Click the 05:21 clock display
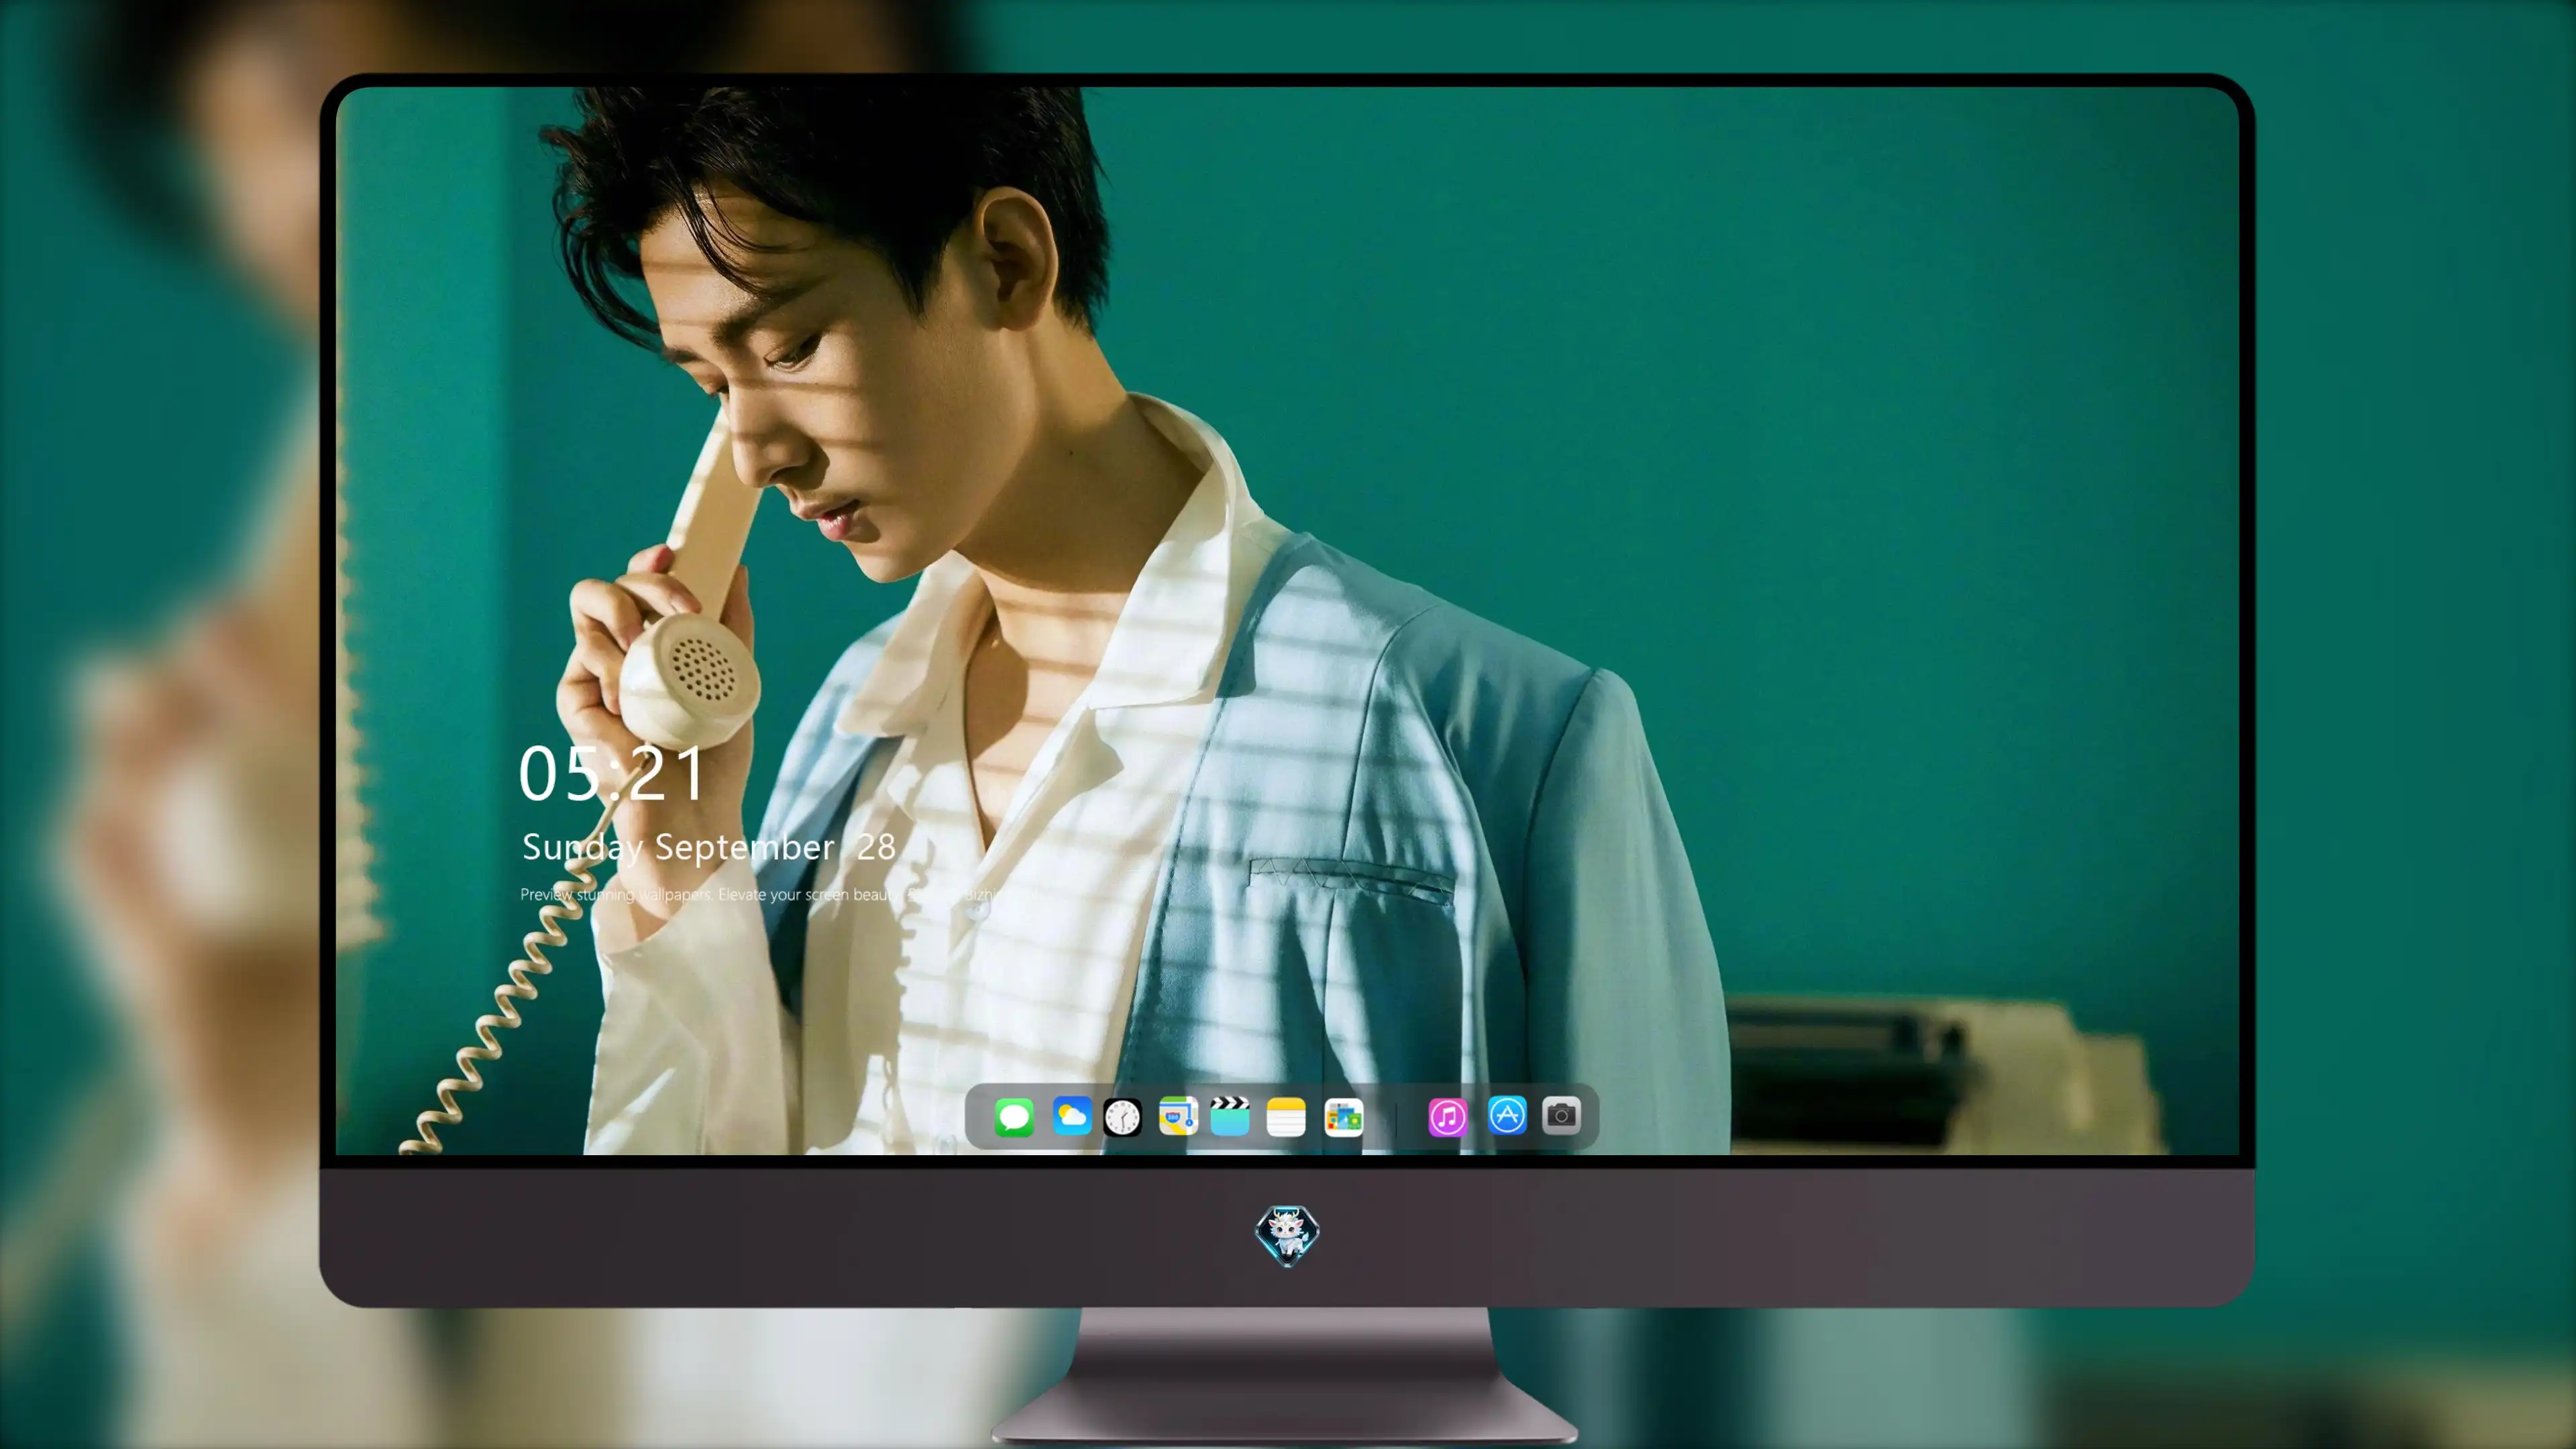Screen dimensions: 2576x1449 (x=611, y=773)
